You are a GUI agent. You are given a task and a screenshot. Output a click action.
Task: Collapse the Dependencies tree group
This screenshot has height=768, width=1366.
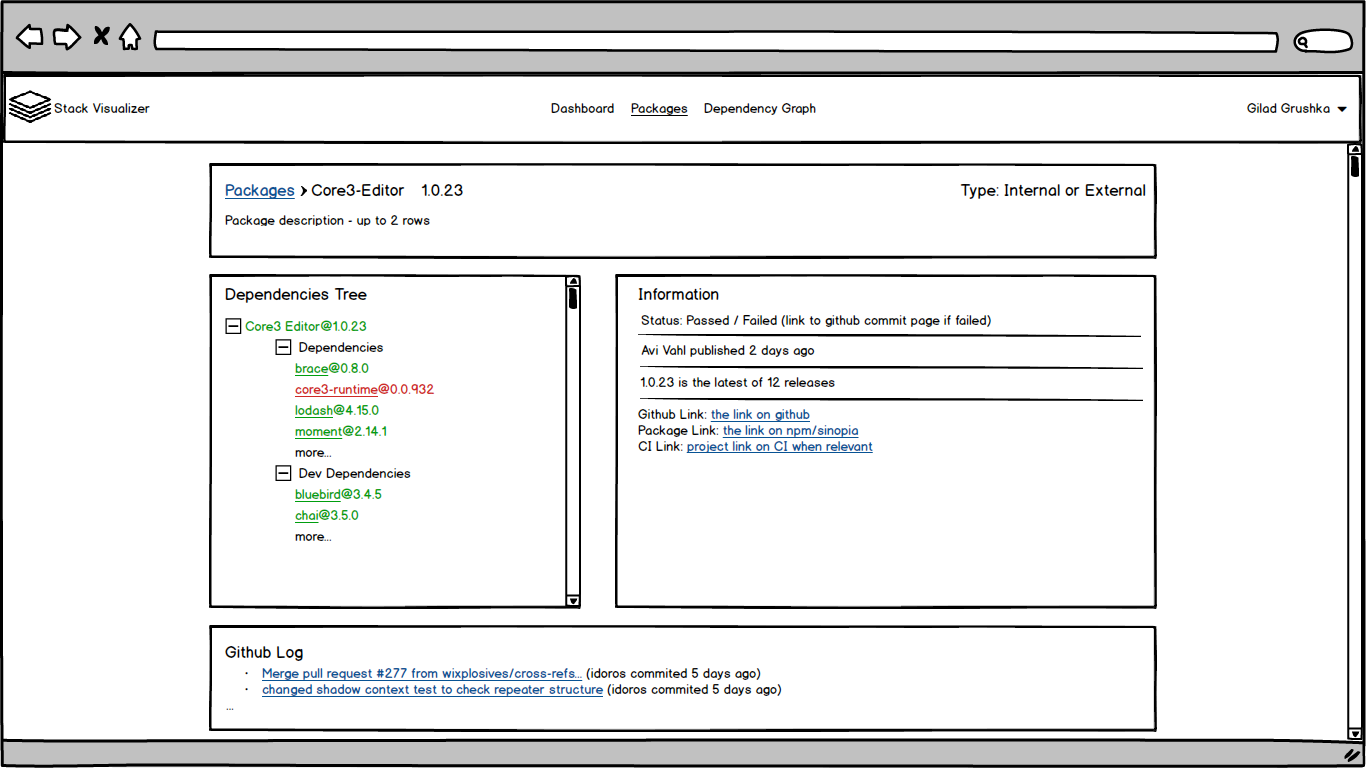tap(283, 347)
